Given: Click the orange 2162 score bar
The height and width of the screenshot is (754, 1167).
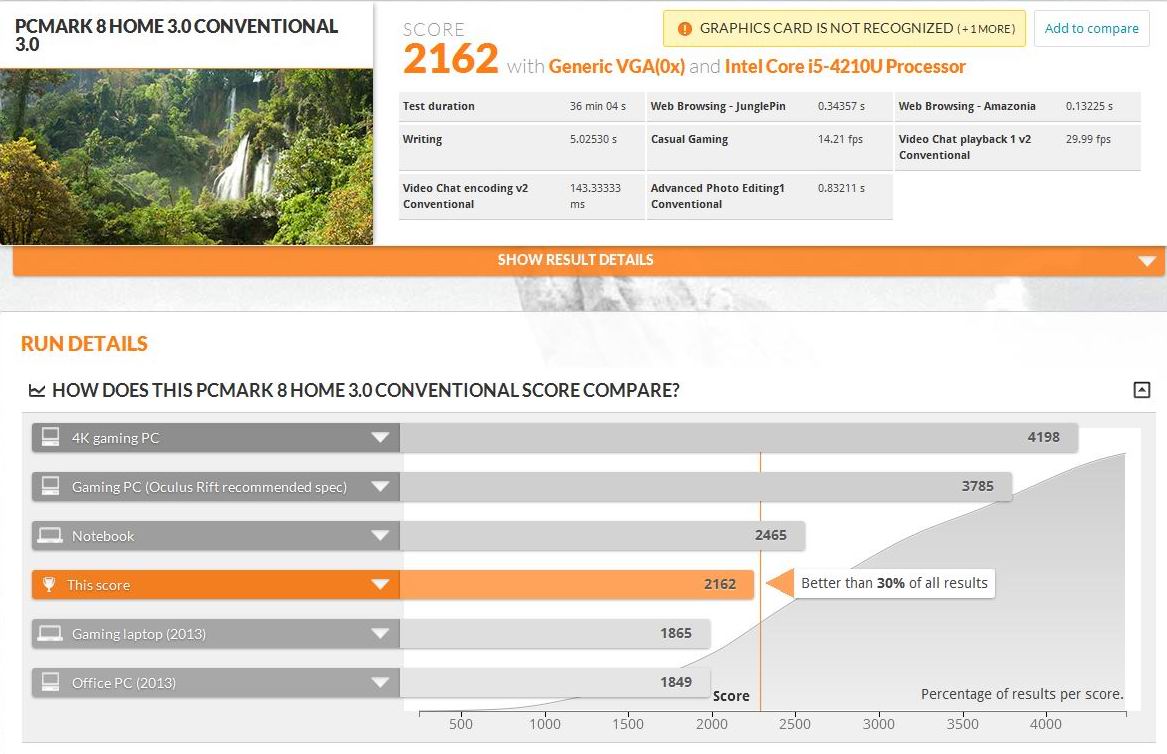Looking at the screenshot, I should tap(577, 584).
